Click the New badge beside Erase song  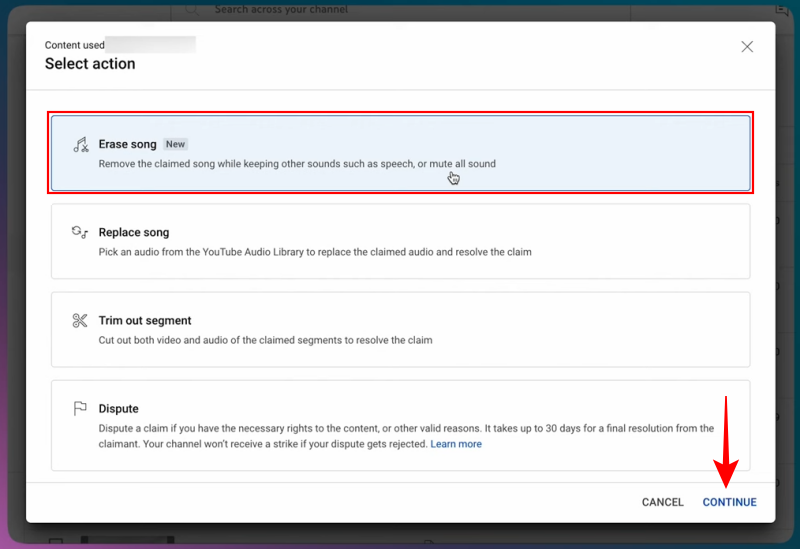tap(176, 144)
